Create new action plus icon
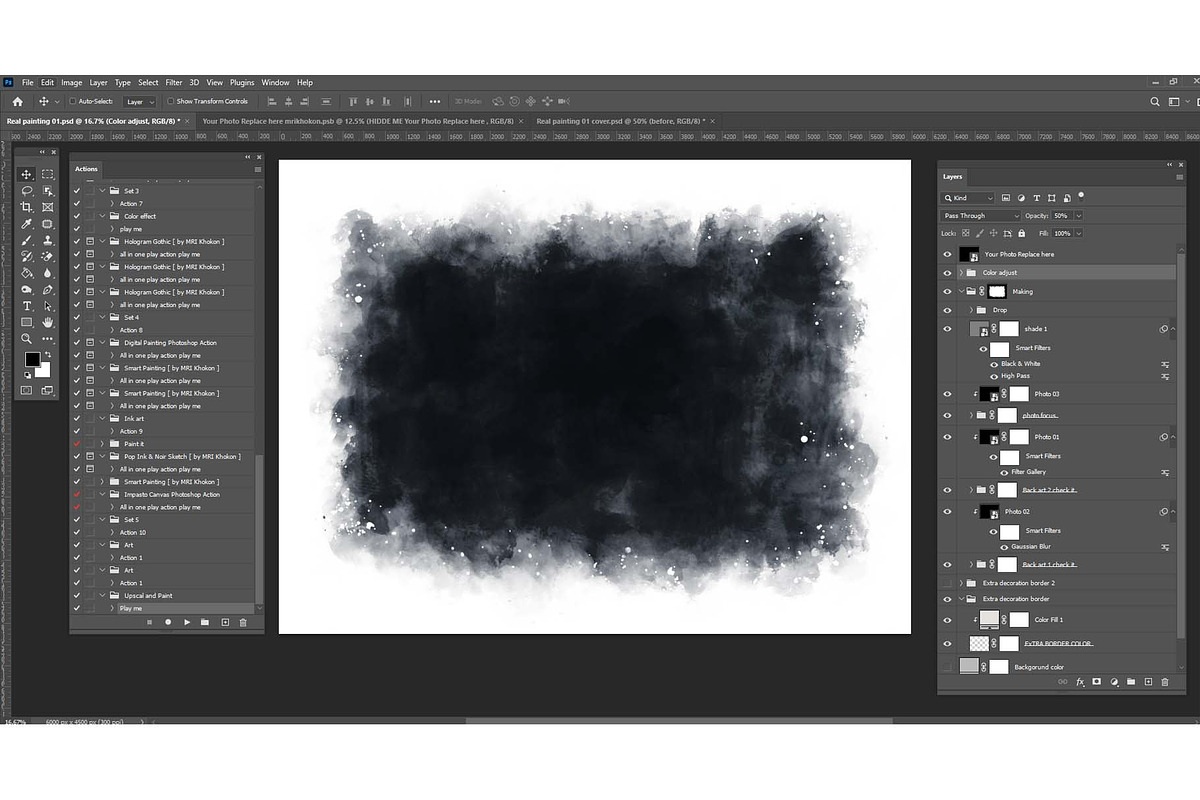 [x=225, y=622]
